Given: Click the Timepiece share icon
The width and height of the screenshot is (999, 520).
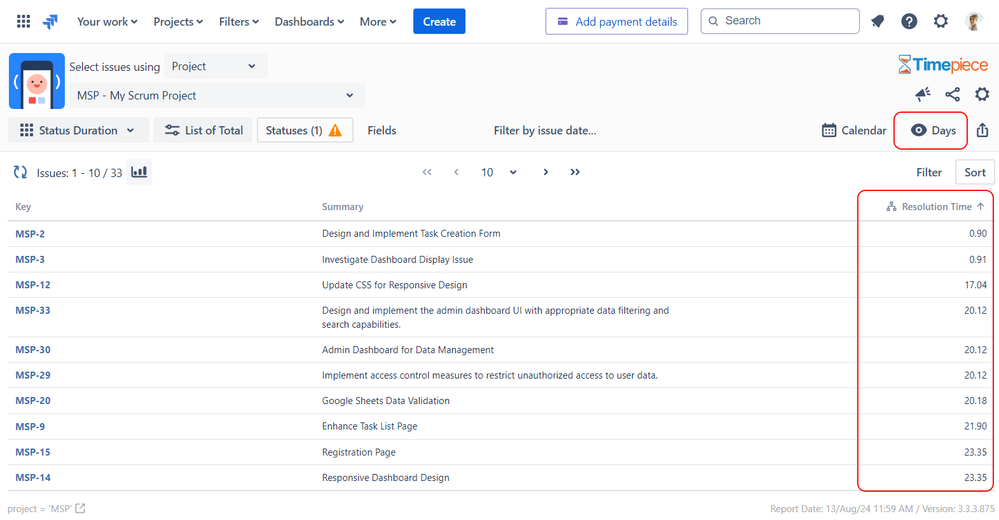Looking at the screenshot, I should point(952,95).
